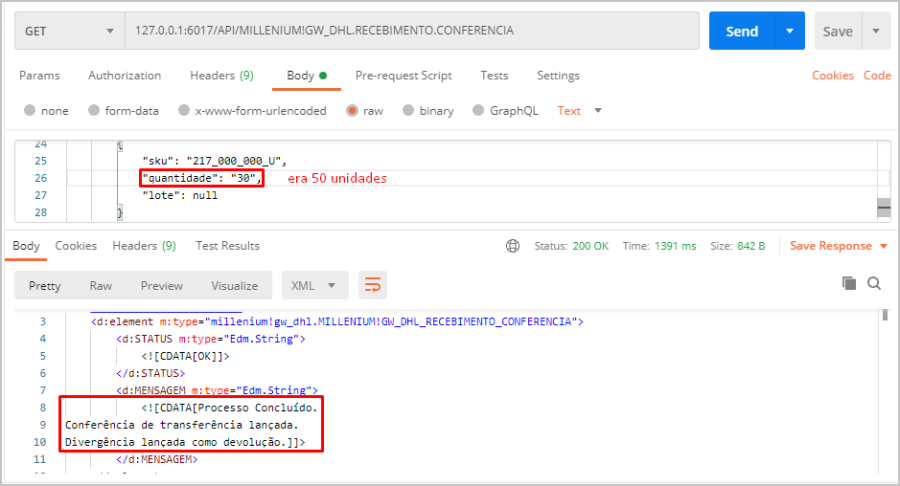Open the Code link
The width and height of the screenshot is (900, 486).
877,75
